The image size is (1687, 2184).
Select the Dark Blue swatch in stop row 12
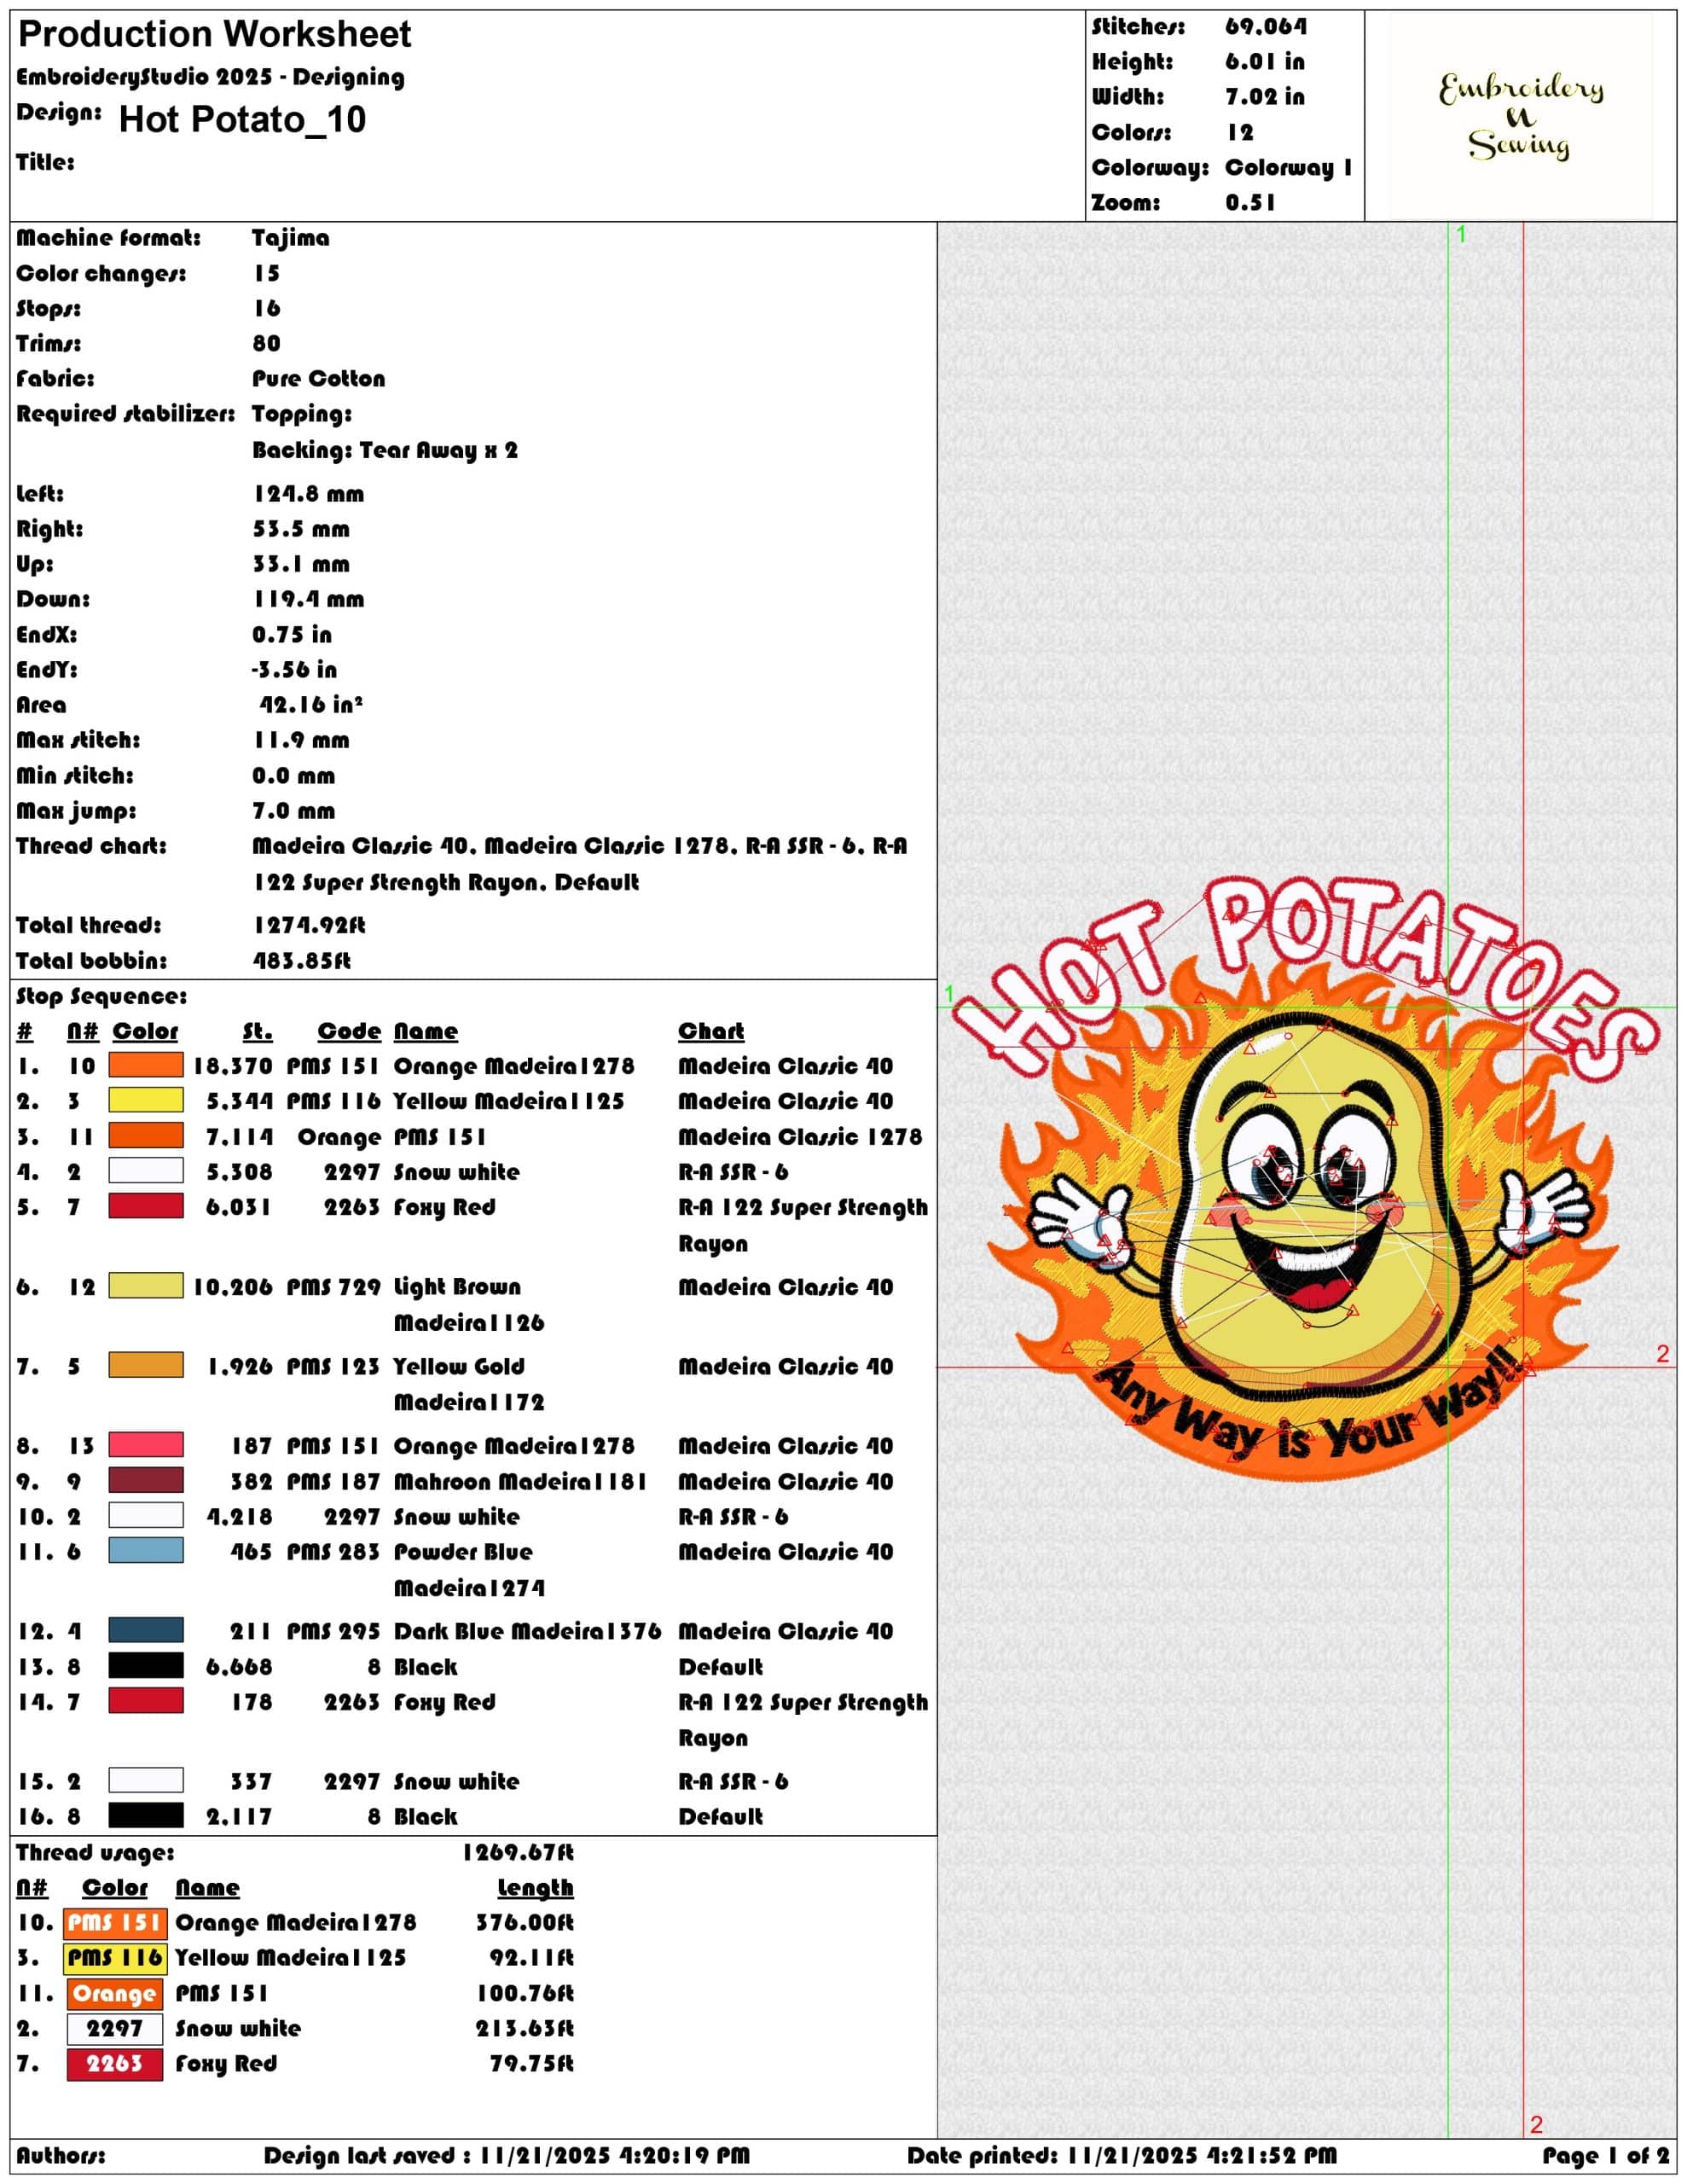click(146, 1630)
